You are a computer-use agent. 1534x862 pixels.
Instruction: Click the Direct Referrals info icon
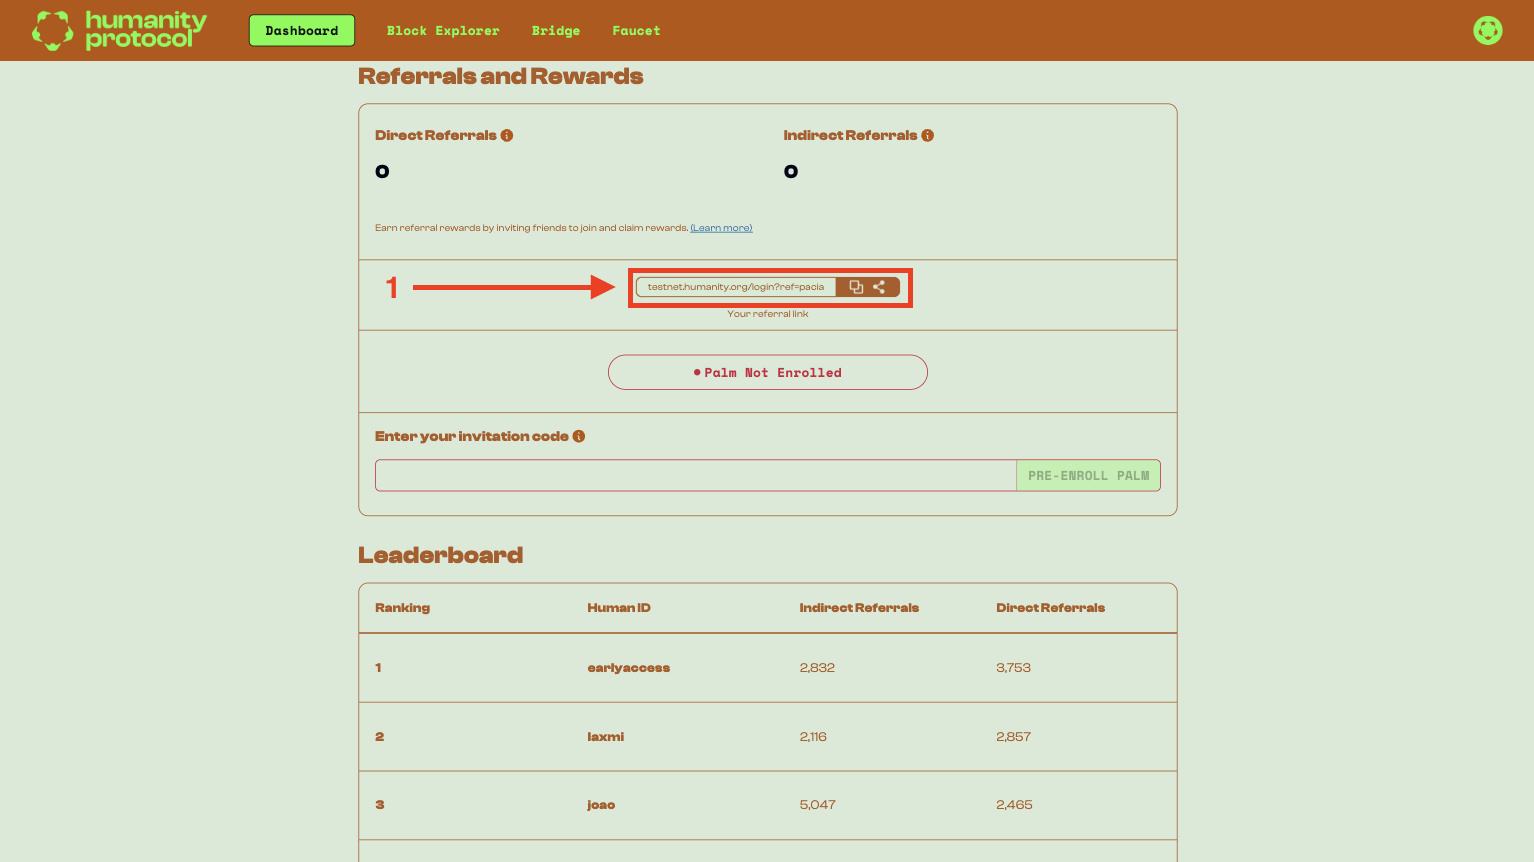click(507, 136)
